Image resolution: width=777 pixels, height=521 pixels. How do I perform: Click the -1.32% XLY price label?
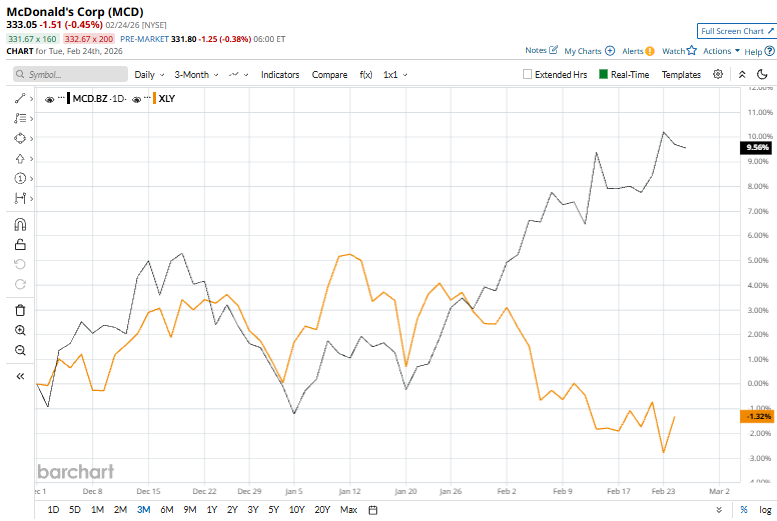(x=757, y=416)
